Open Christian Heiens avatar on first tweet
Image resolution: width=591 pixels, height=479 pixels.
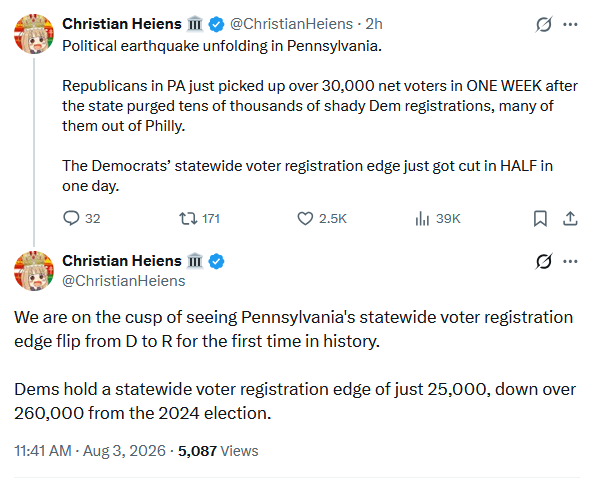[x=34, y=34]
